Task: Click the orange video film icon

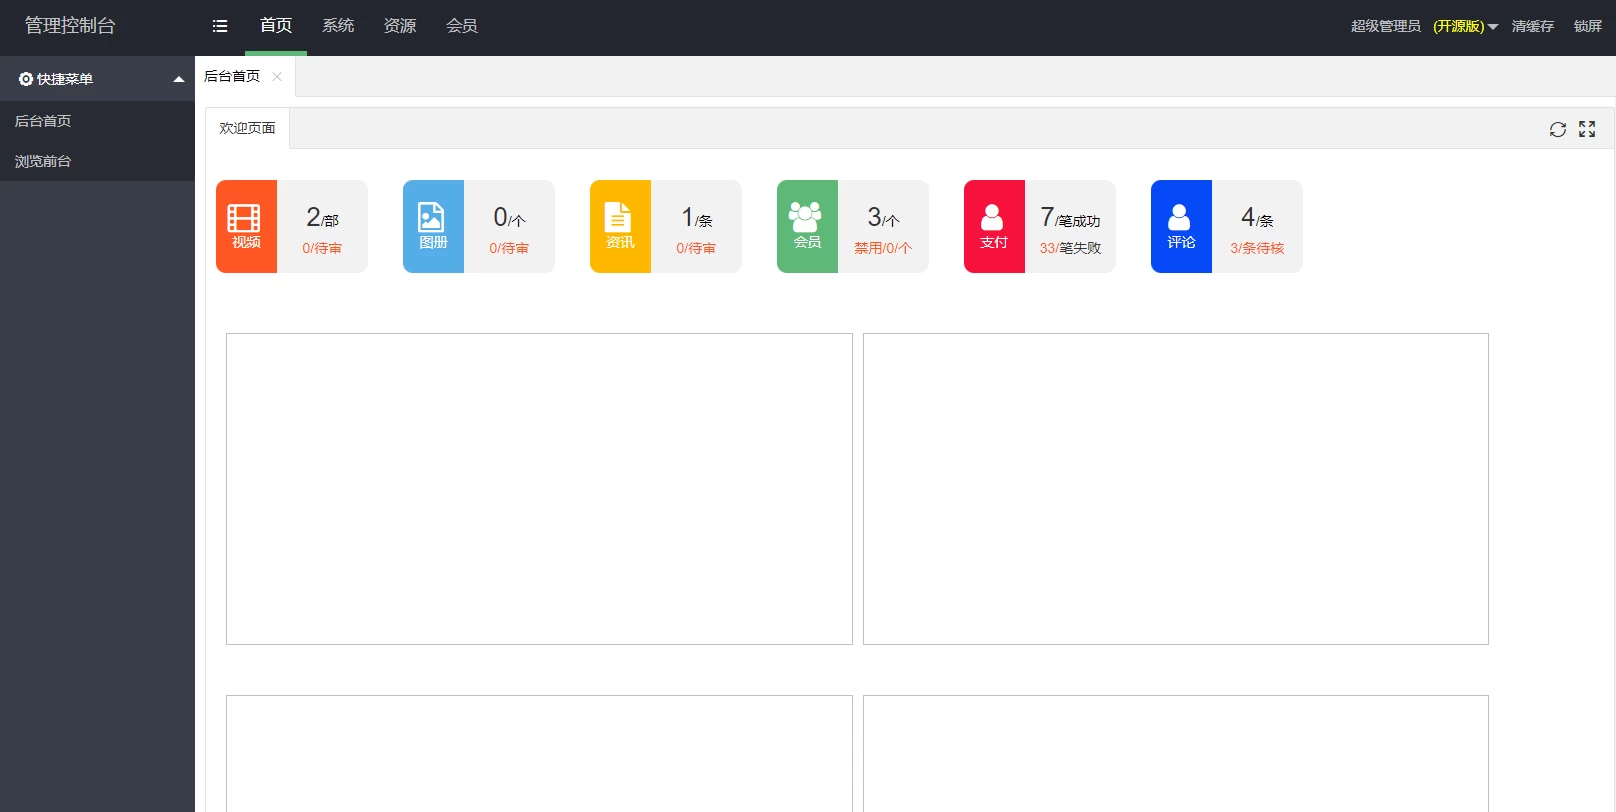Action: 246,226
